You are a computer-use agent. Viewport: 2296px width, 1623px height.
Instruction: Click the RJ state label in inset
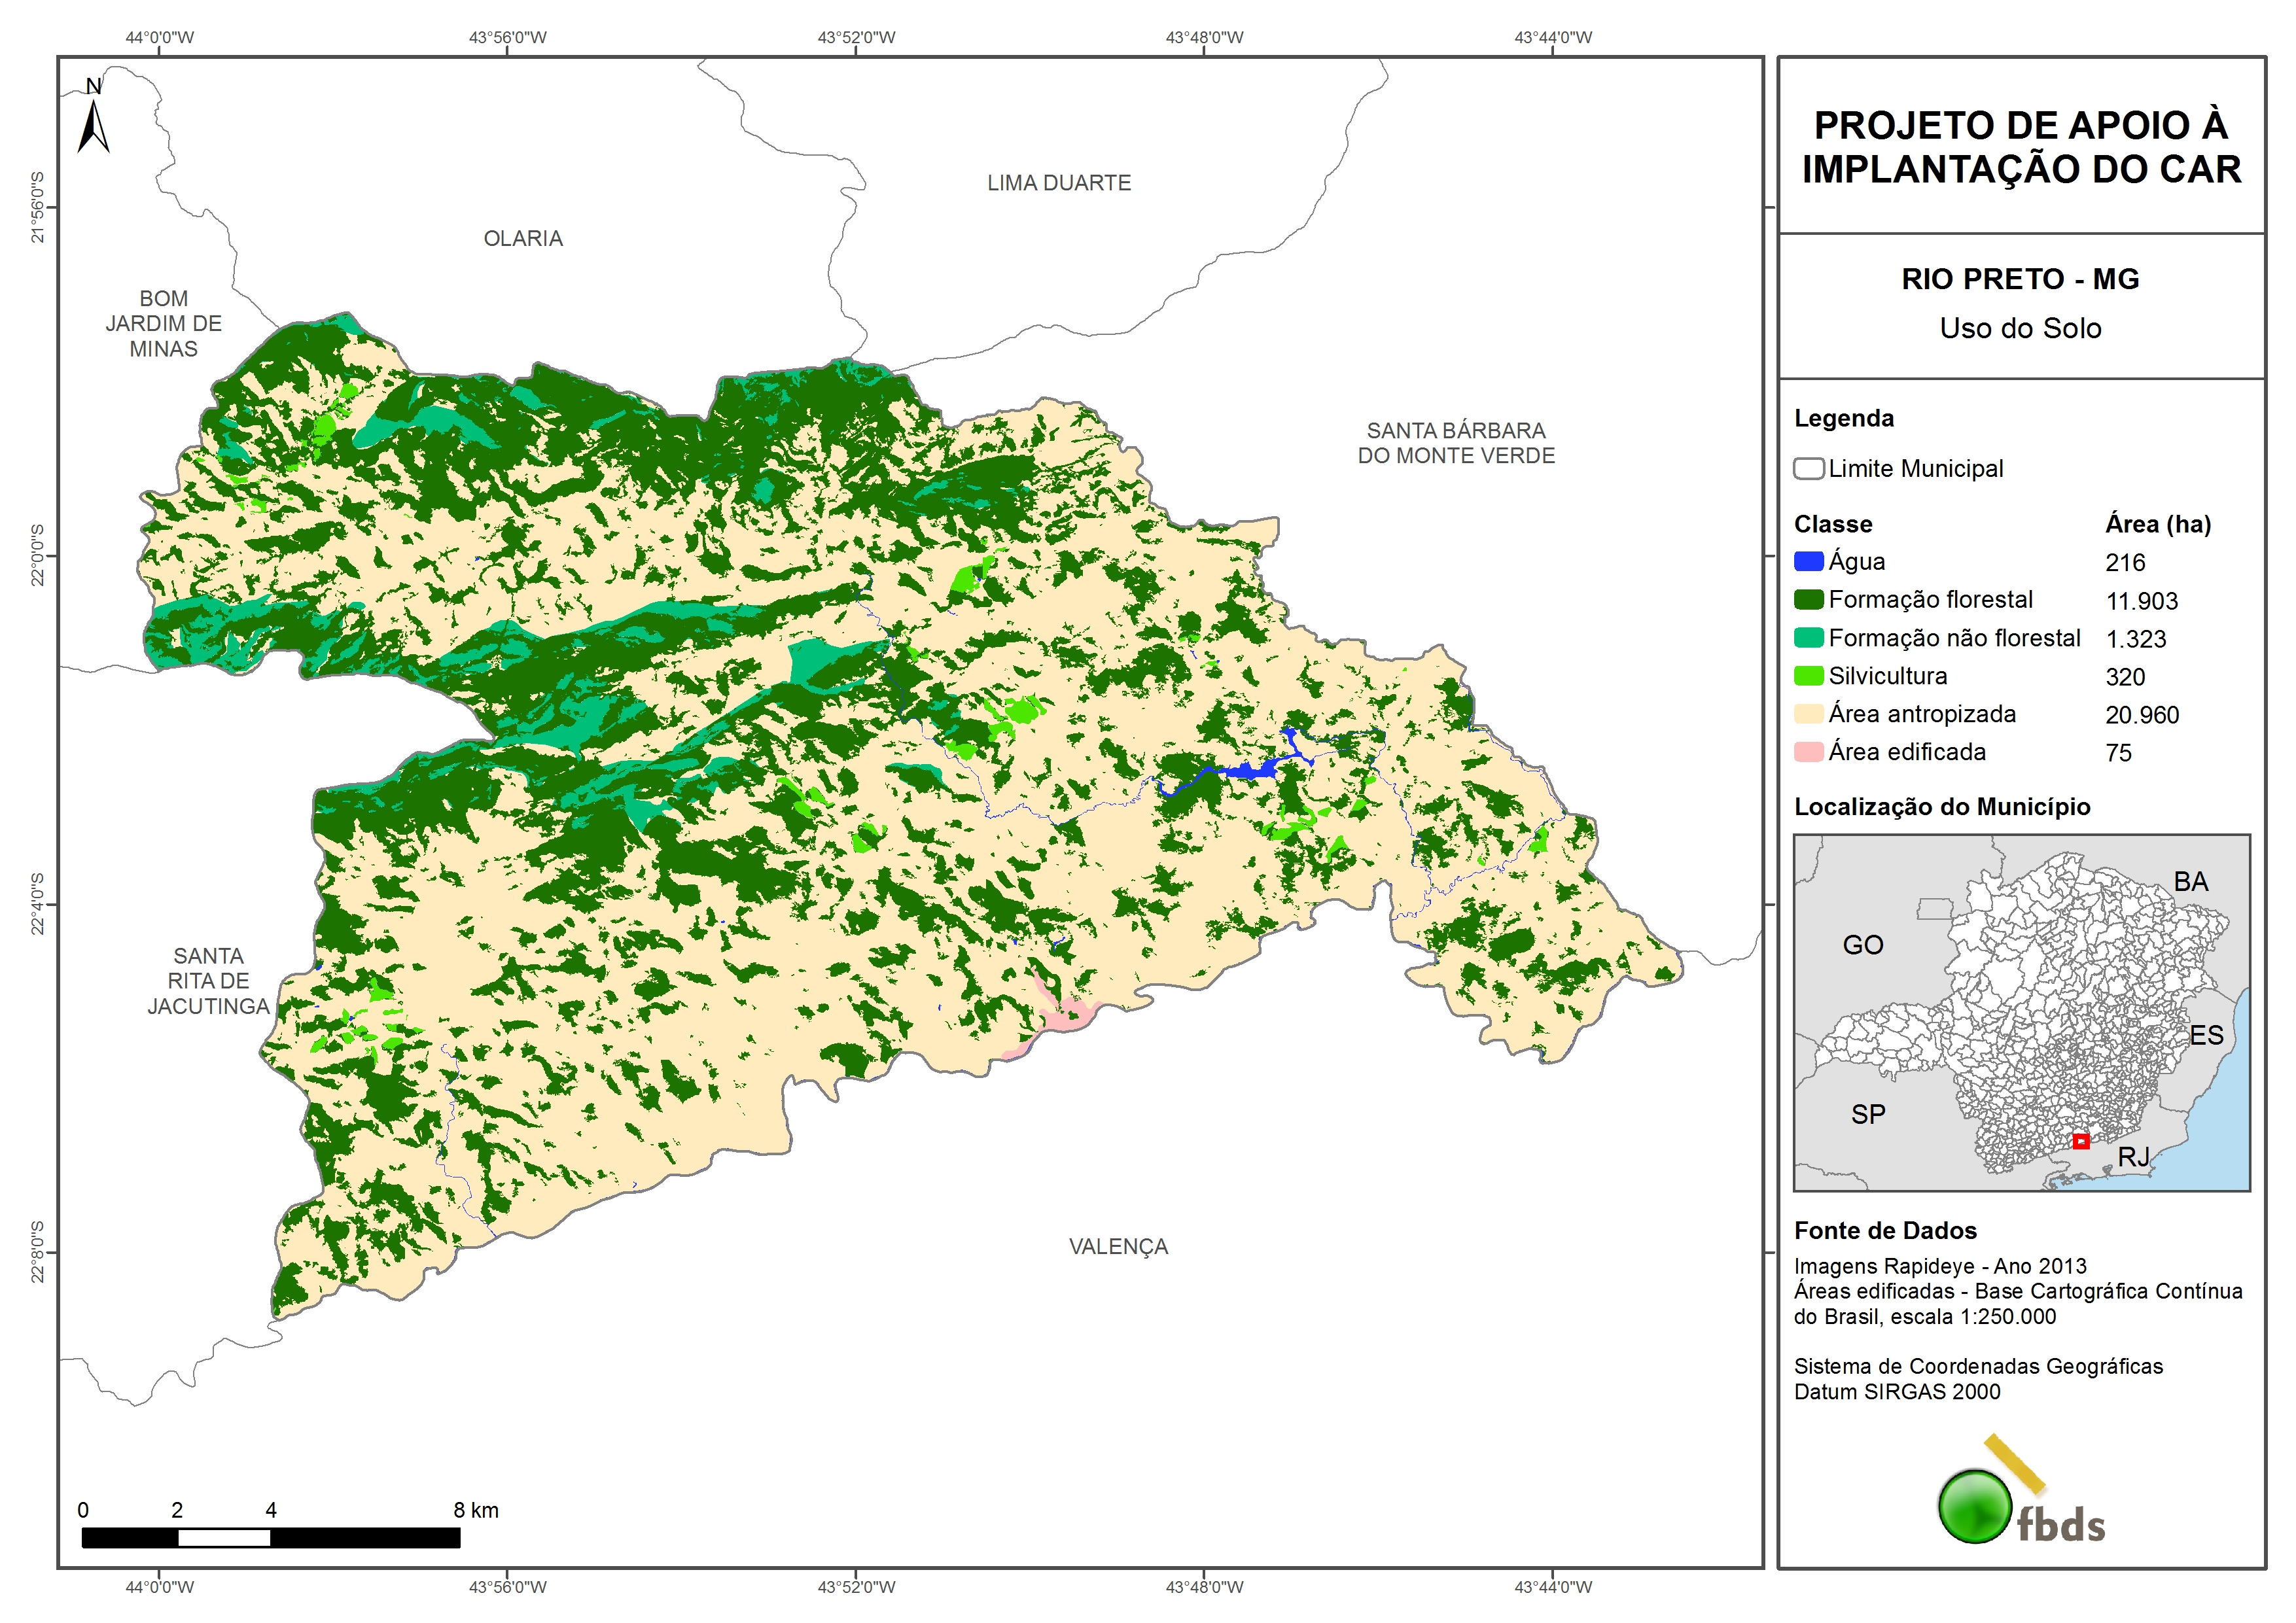coord(2133,1157)
